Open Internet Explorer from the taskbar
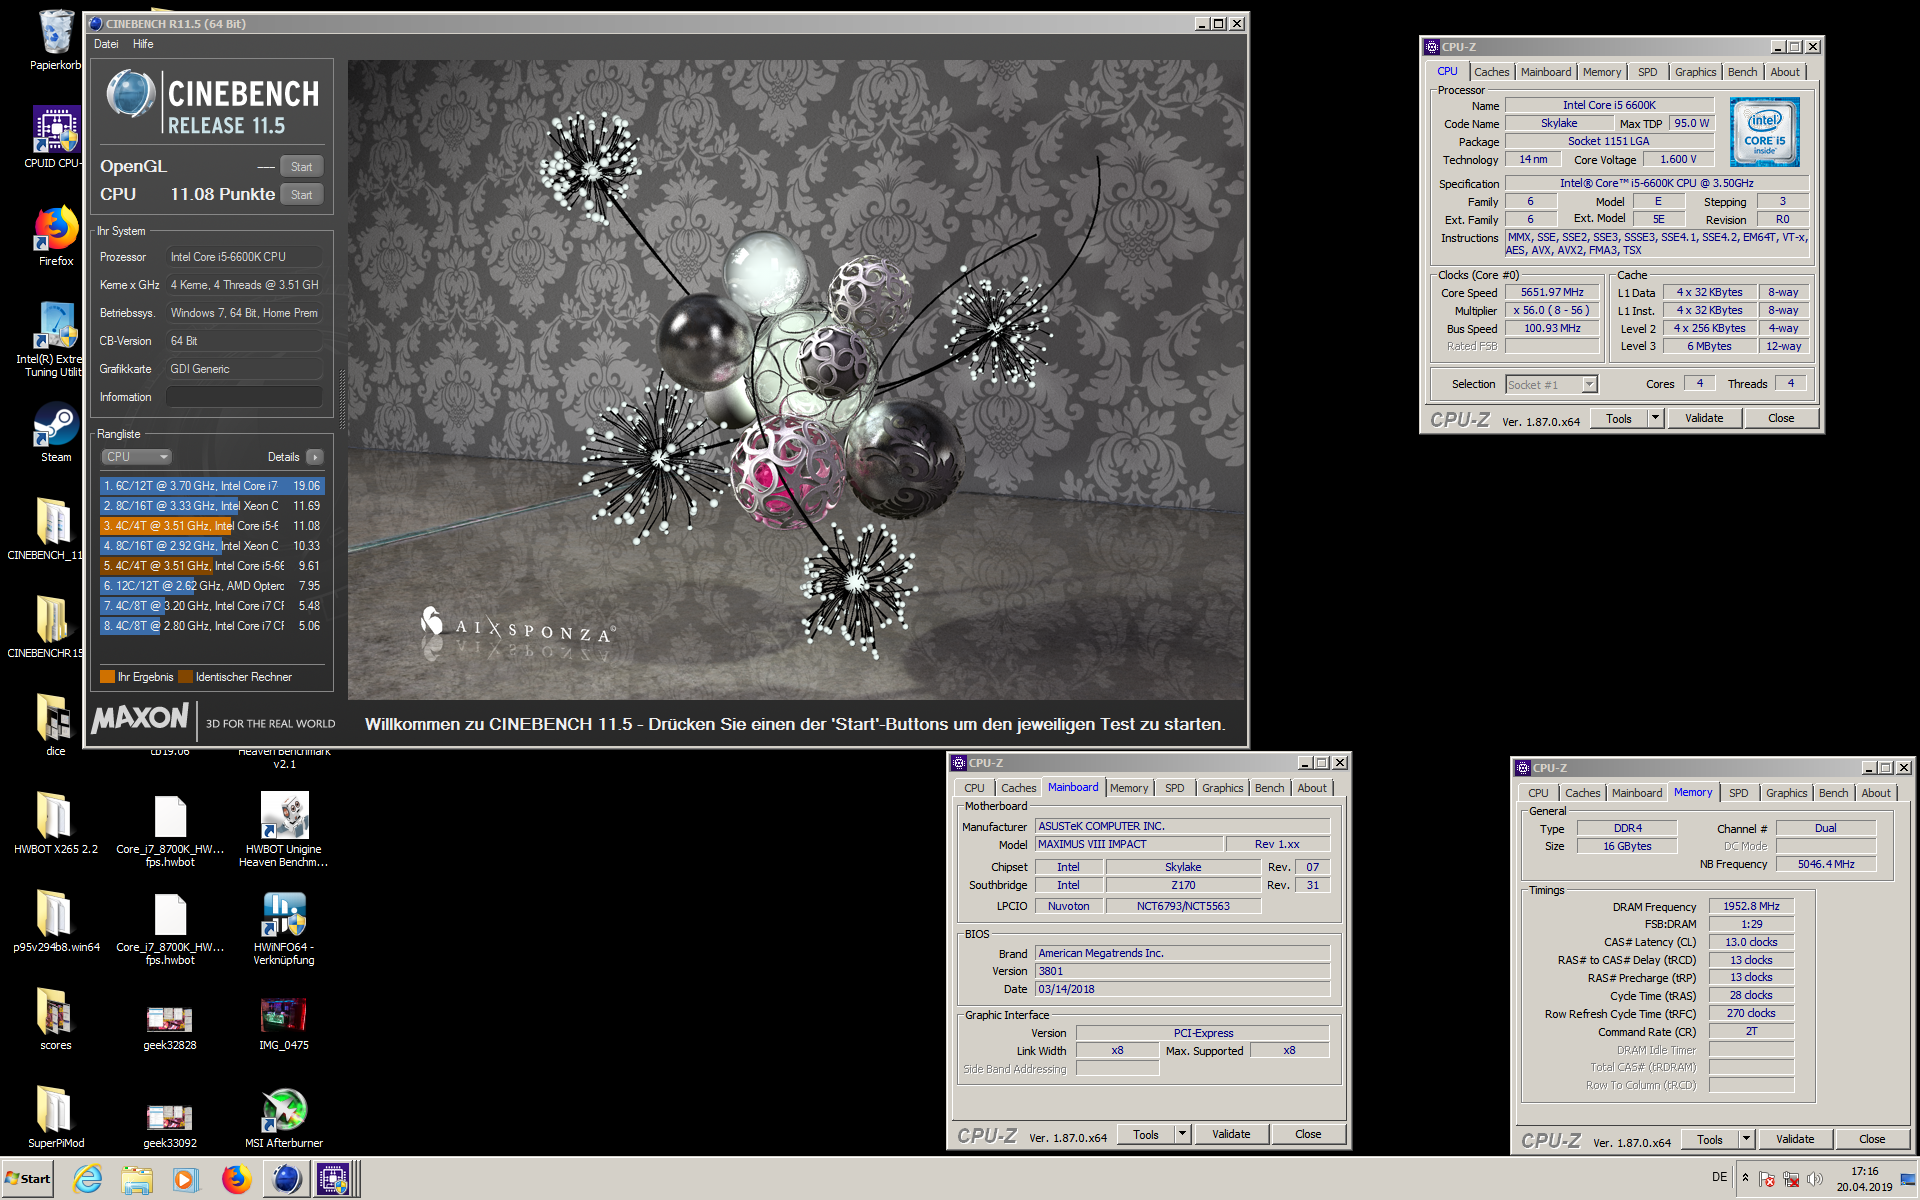This screenshot has height=1200, width=1920. click(x=88, y=1179)
